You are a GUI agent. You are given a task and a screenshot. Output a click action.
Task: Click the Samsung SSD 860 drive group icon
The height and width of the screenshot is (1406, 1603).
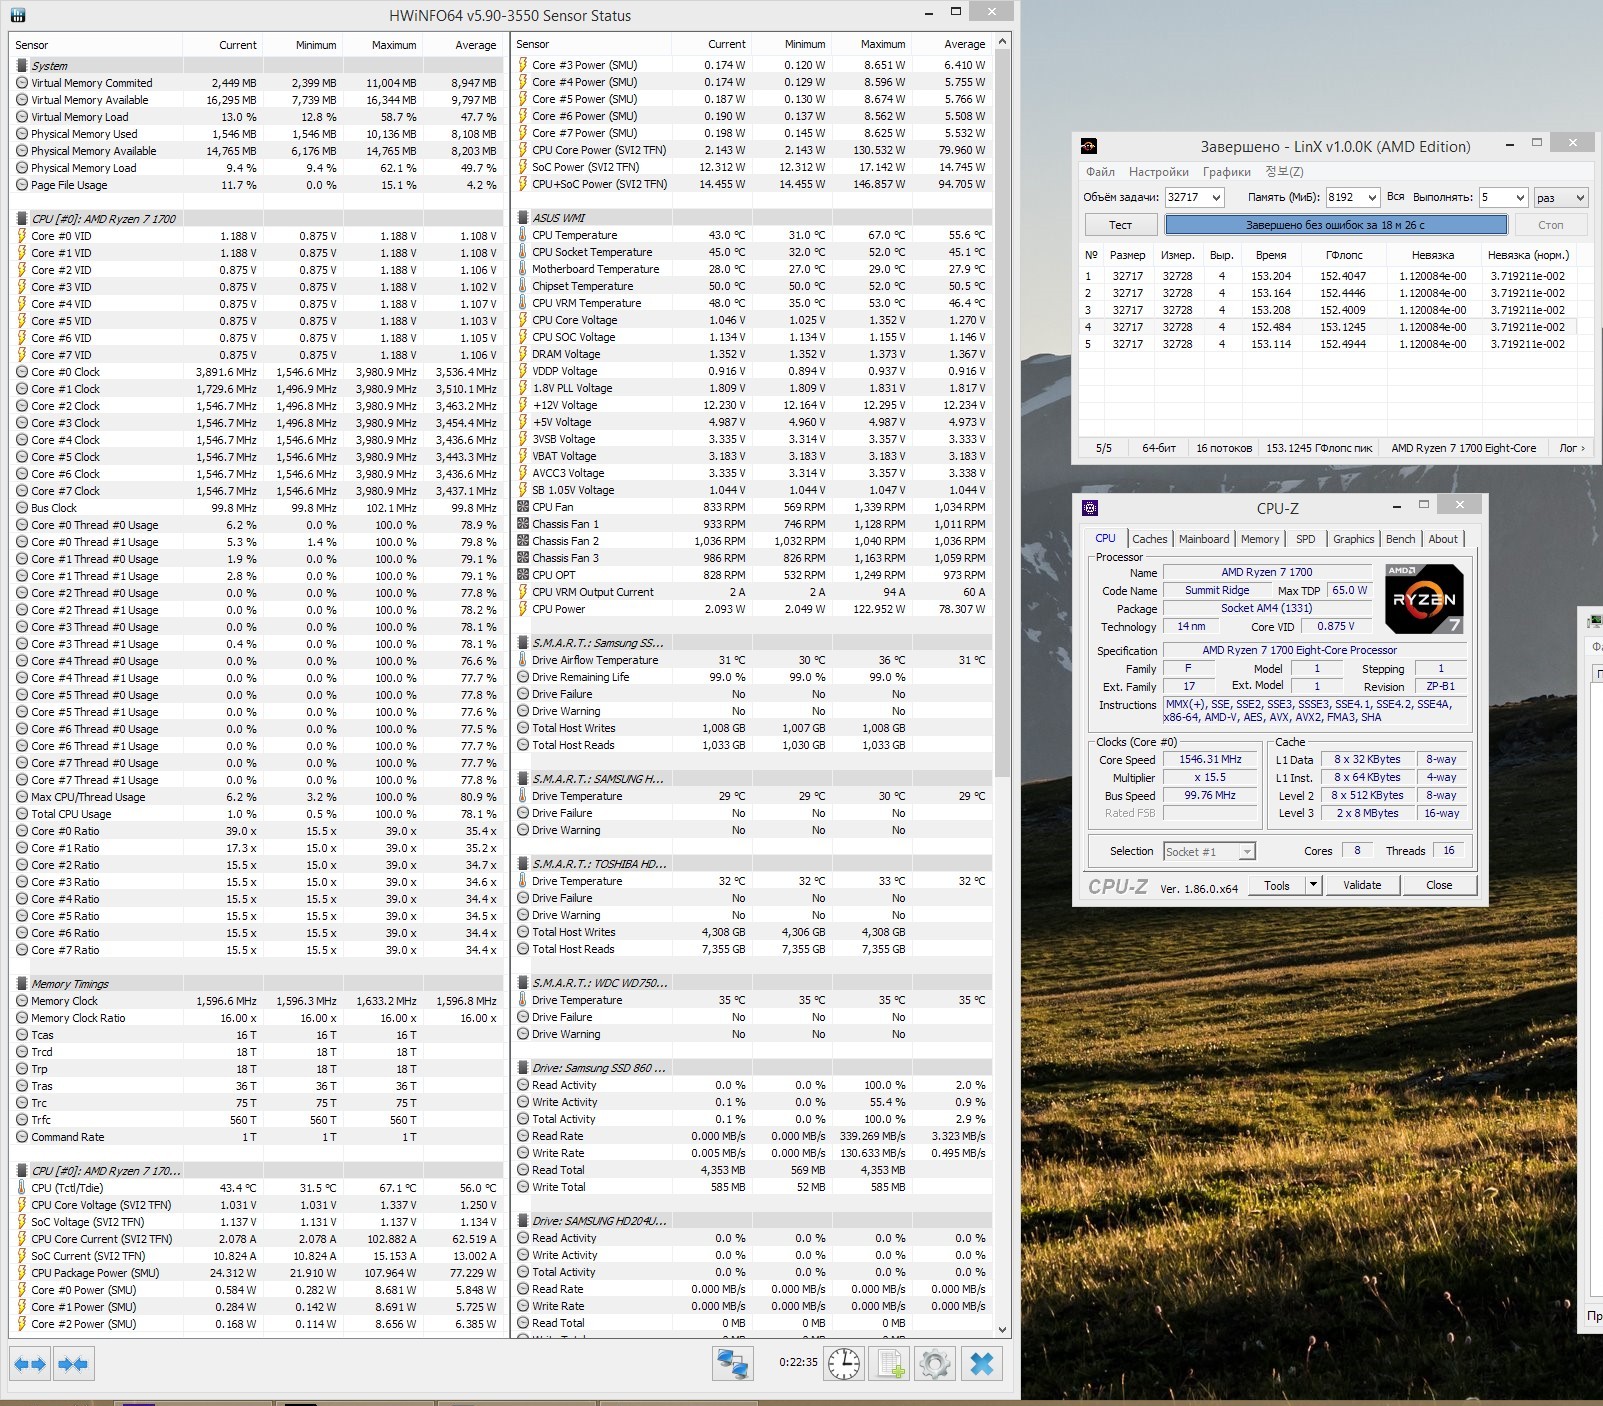coord(523,1068)
